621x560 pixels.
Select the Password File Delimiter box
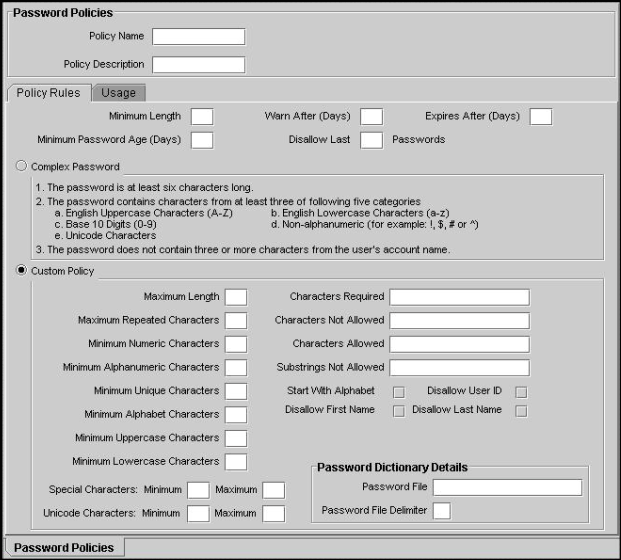pyautogui.click(x=442, y=511)
